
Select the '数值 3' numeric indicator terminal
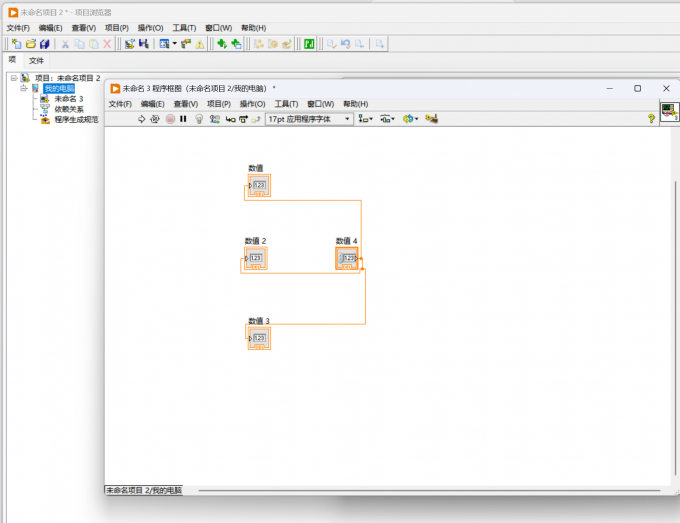coord(259,338)
